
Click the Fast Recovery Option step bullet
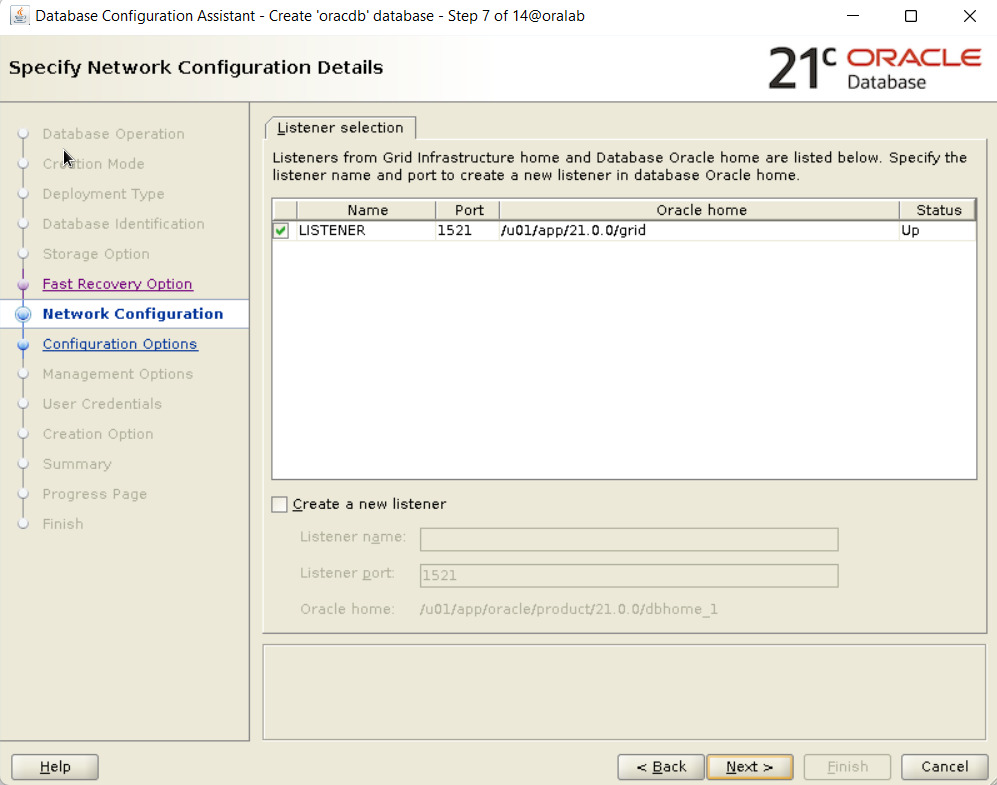[24, 284]
